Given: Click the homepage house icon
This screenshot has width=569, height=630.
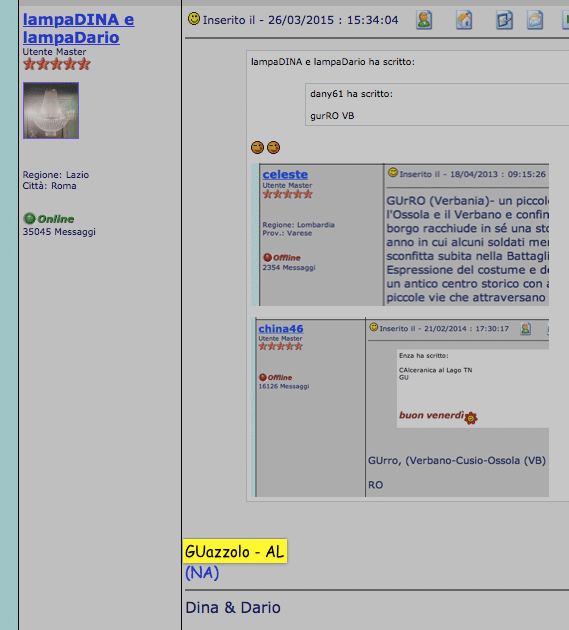Looking at the screenshot, I should (x=464, y=20).
